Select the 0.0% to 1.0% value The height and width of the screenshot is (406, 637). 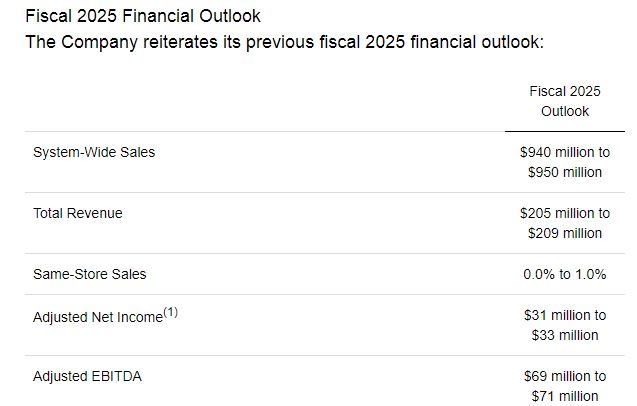[x=565, y=274]
